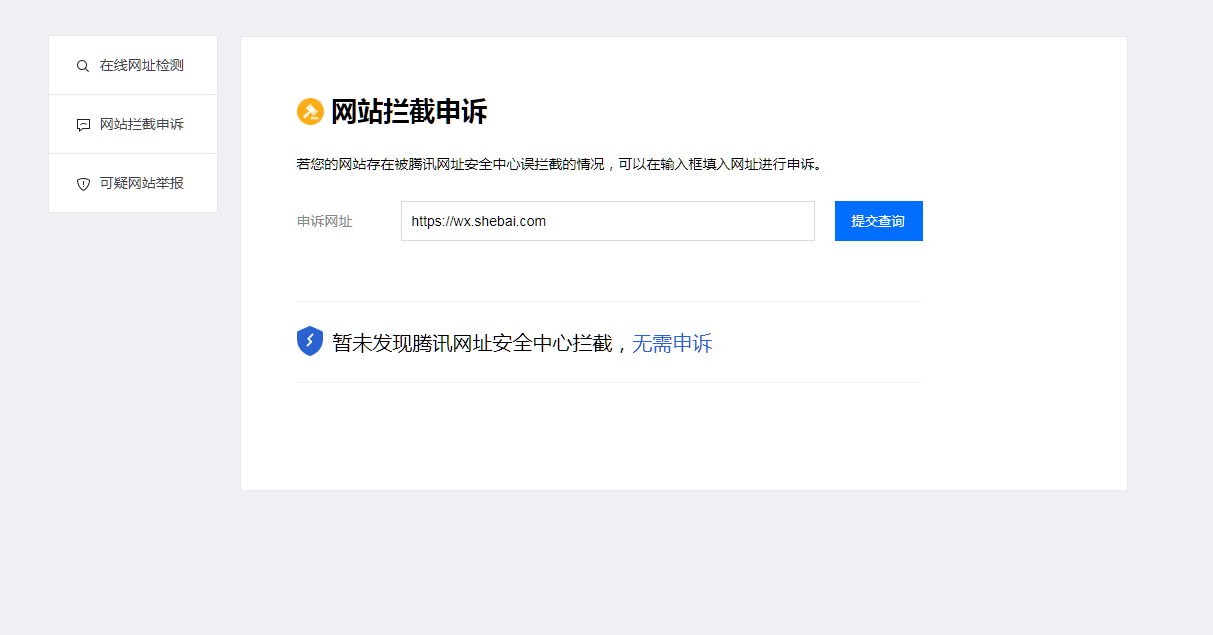Click the description sentence starting with 若您的网站
1213x635 pixels.
coord(560,164)
